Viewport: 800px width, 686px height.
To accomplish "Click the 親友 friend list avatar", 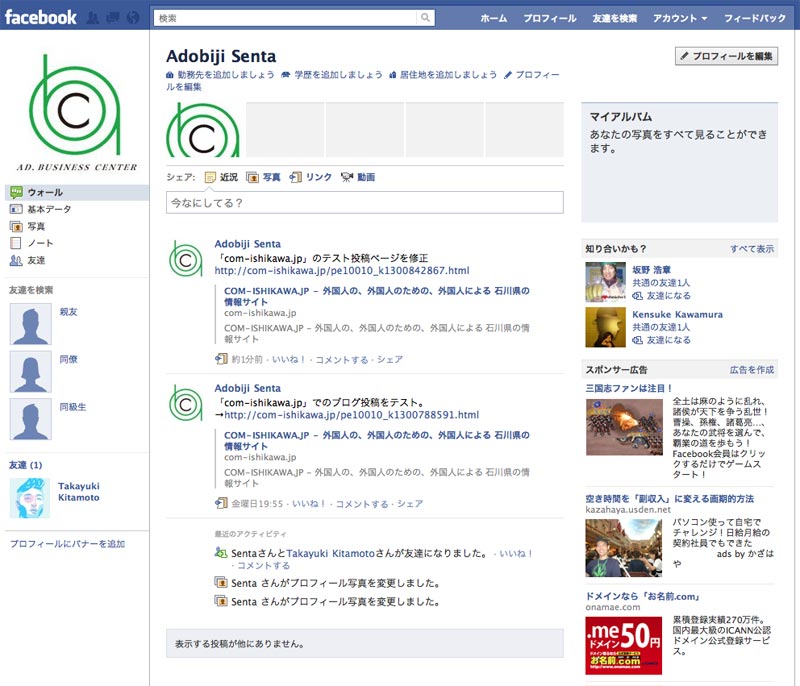I will click(x=31, y=324).
